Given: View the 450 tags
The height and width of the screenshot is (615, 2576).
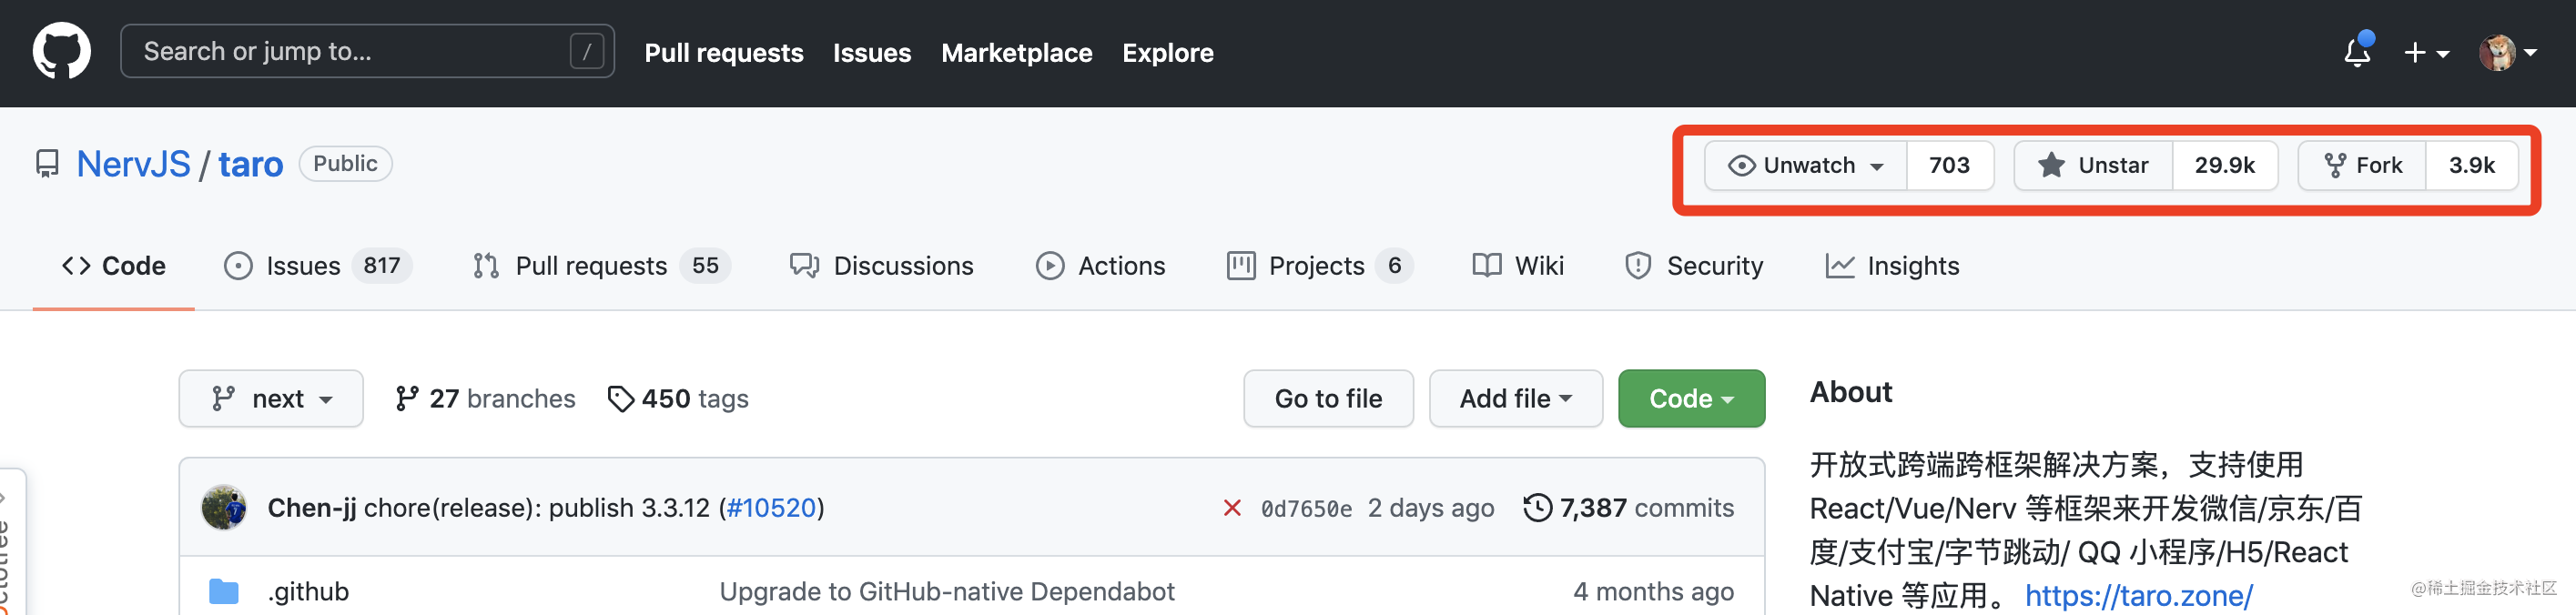Looking at the screenshot, I should pyautogui.click(x=678, y=399).
